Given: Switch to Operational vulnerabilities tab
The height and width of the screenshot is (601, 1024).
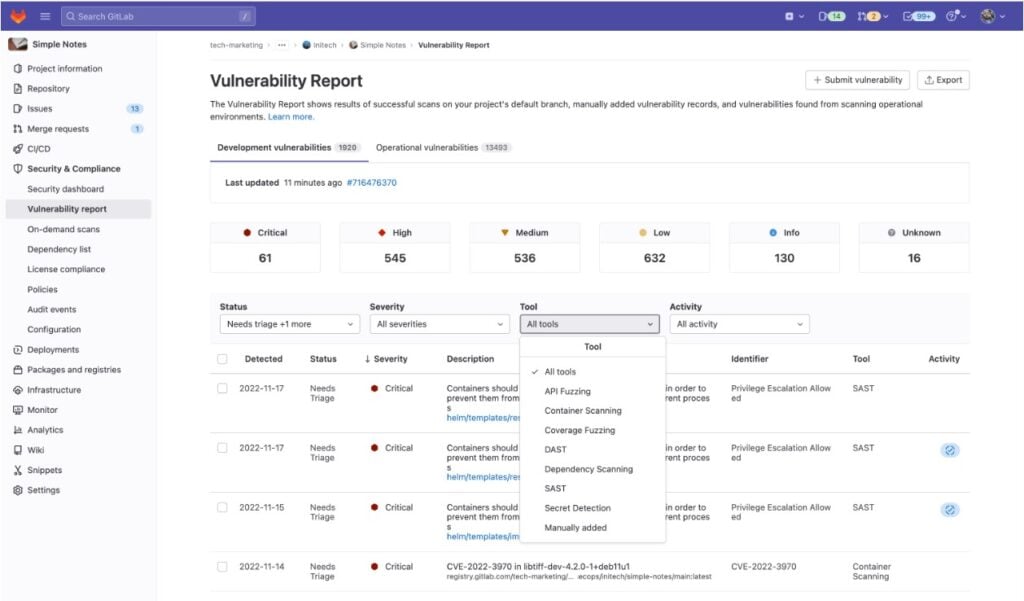Looking at the screenshot, I should click(443, 148).
